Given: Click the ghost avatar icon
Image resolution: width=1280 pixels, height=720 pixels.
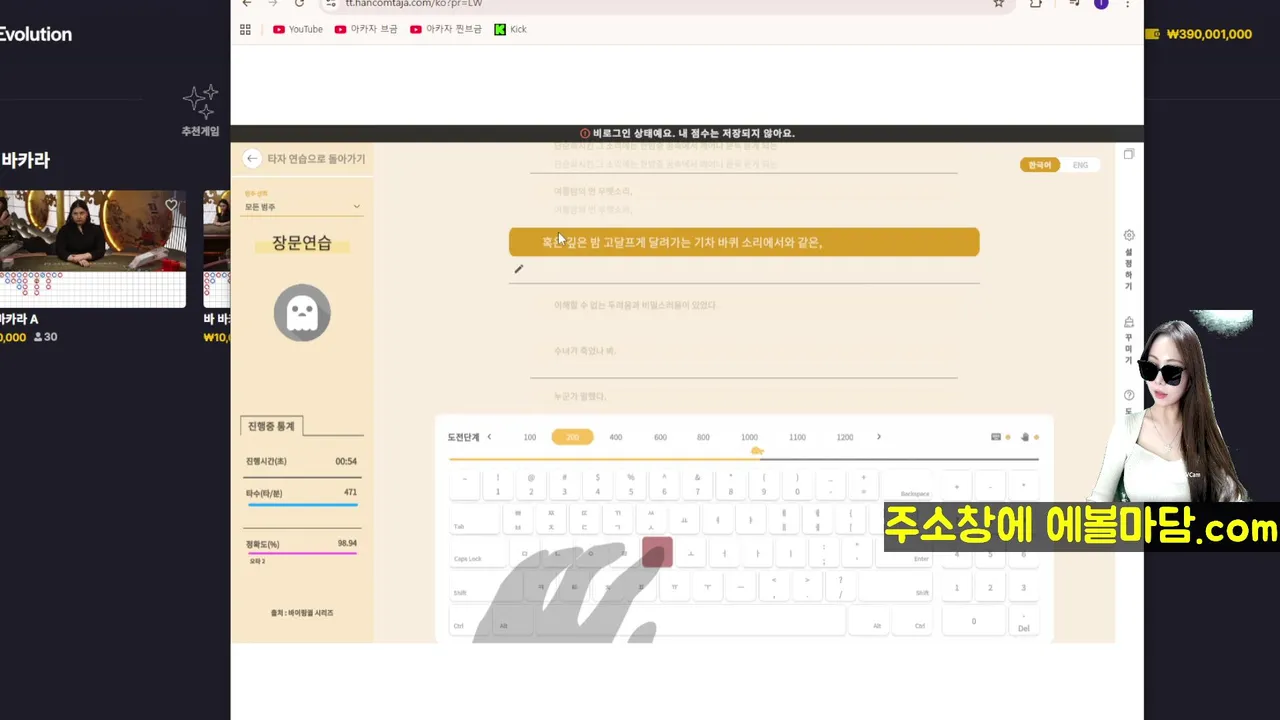Looking at the screenshot, I should tap(302, 313).
